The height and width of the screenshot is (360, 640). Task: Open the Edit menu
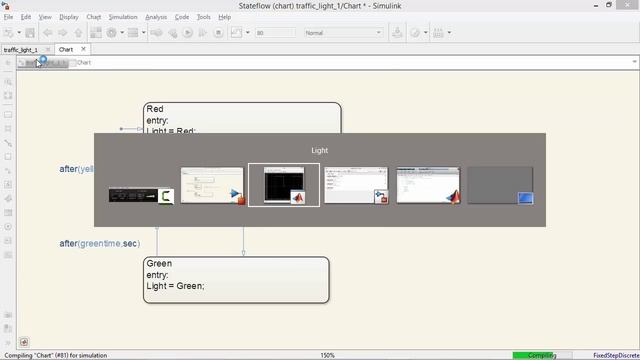[x=26, y=17]
